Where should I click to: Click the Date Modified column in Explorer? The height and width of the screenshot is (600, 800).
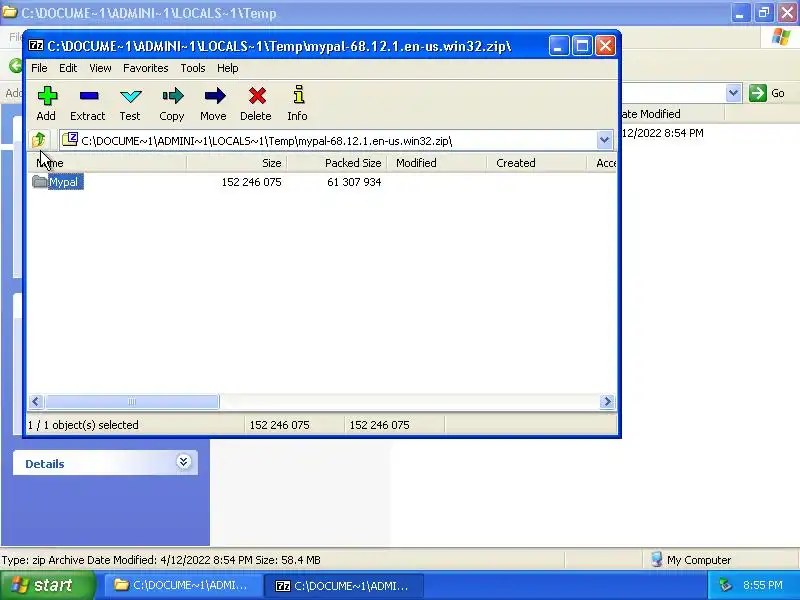point(672,114)
